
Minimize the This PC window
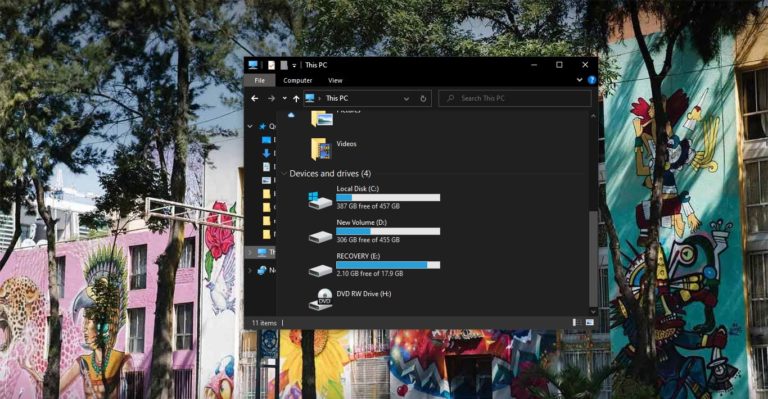[534, 65]
